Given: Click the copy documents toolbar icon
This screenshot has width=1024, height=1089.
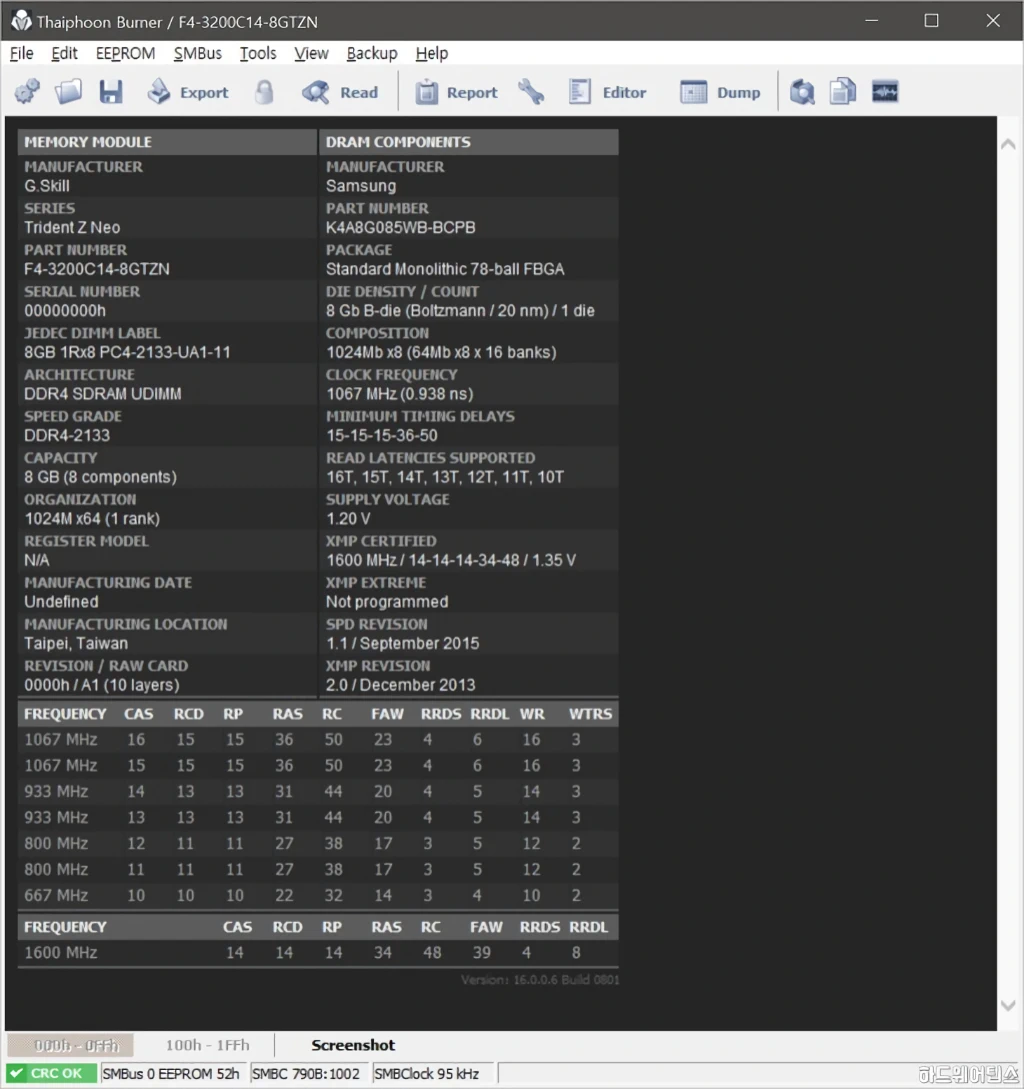Looking at the screenshot, I should pyautogui.click(x=843, y=92).
